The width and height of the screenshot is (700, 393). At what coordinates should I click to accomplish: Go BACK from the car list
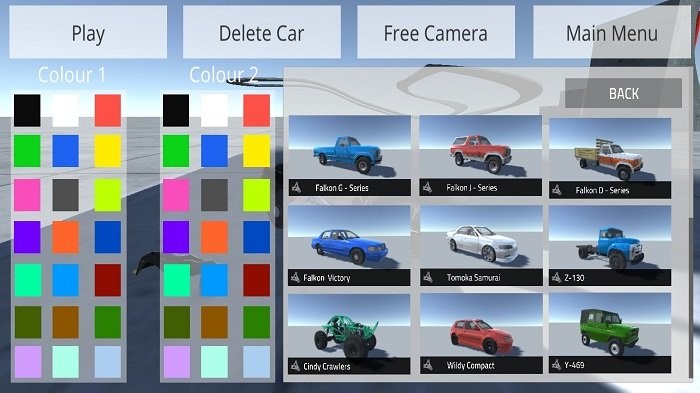623,93
